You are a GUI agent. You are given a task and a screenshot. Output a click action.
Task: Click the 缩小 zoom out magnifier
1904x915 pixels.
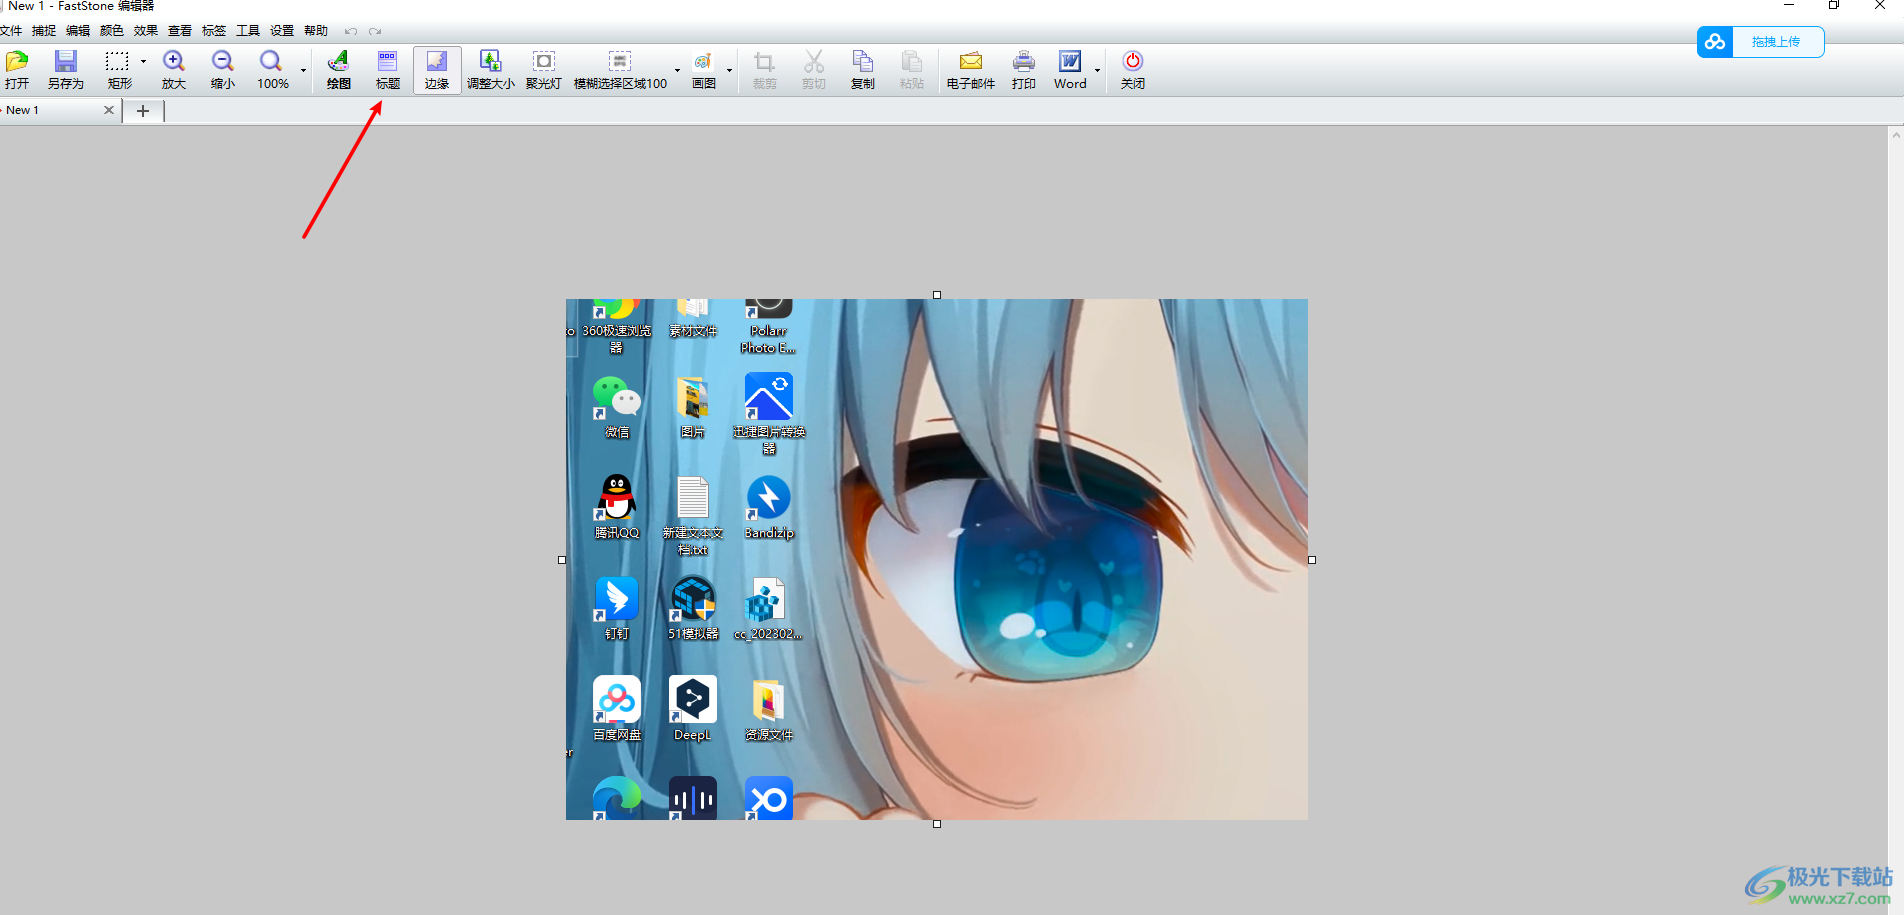click(x=223, y=62)
